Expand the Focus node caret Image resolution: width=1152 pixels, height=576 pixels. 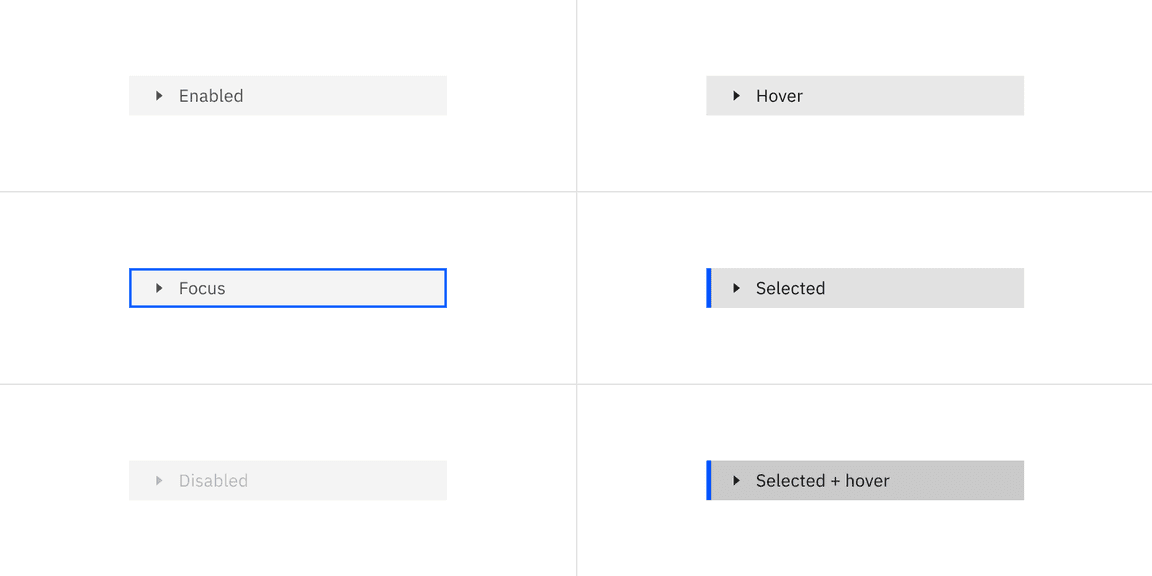click(159, 288)
